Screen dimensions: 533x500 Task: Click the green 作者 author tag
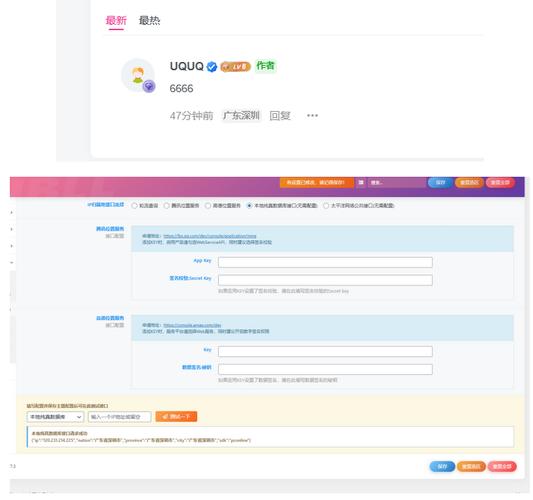click(265, 66)
